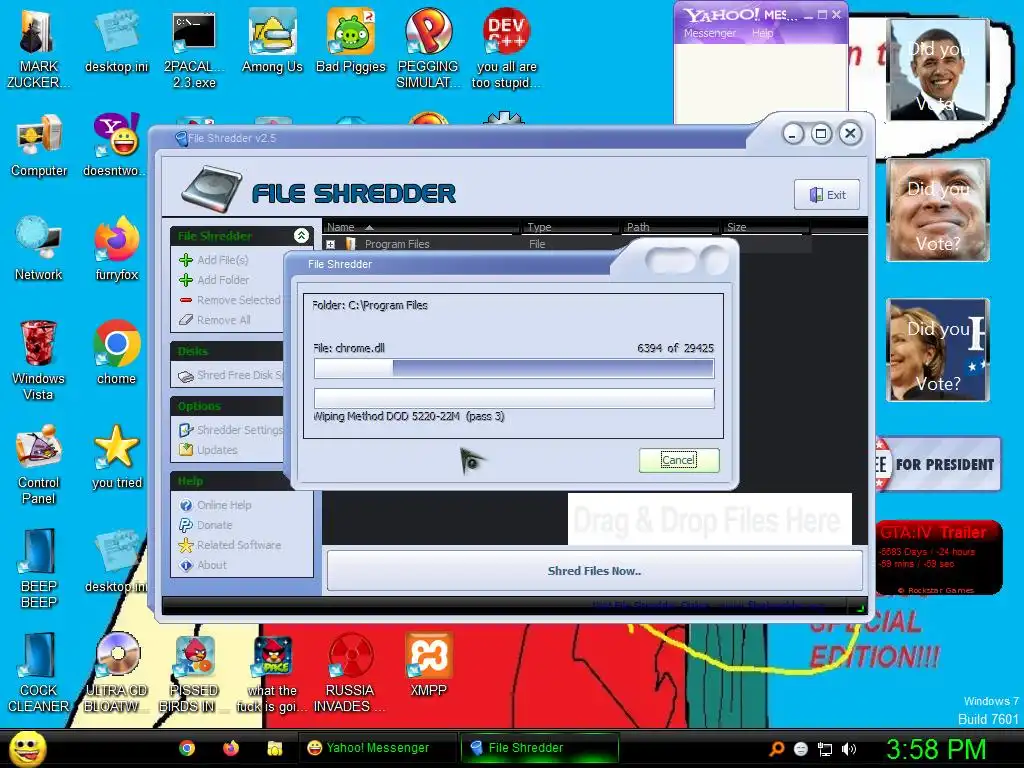Open the file explorer taskbar icon
Image resolution: width=1024 pixels, height=768 pixels.
[x=274, y=748]
